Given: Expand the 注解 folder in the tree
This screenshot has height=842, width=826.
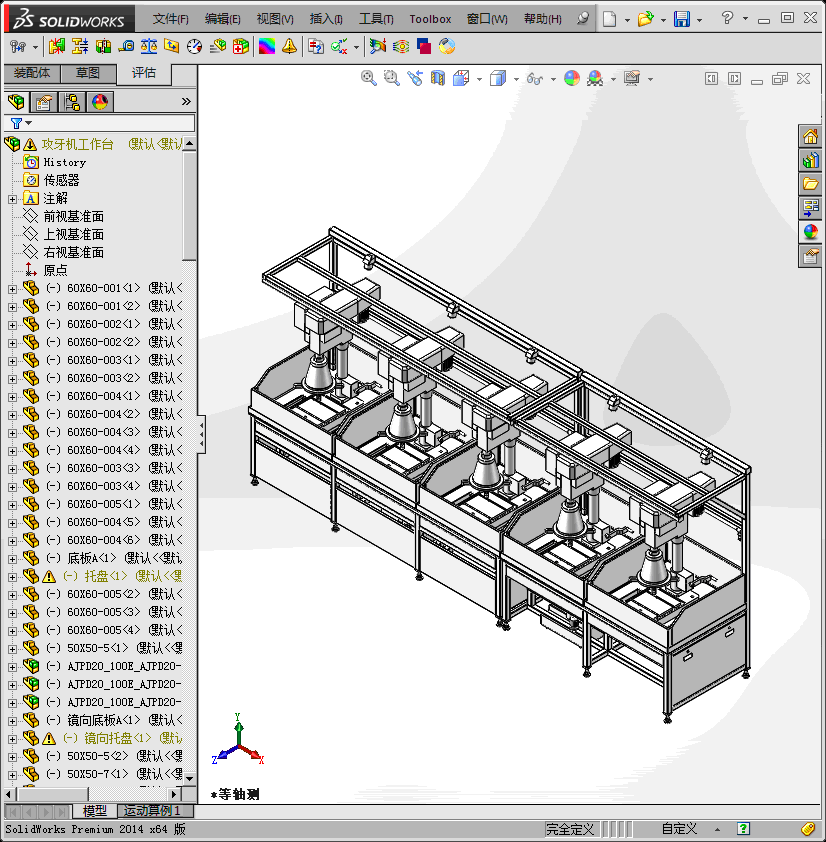Looking at the screenshot, I should click(12, 198).
